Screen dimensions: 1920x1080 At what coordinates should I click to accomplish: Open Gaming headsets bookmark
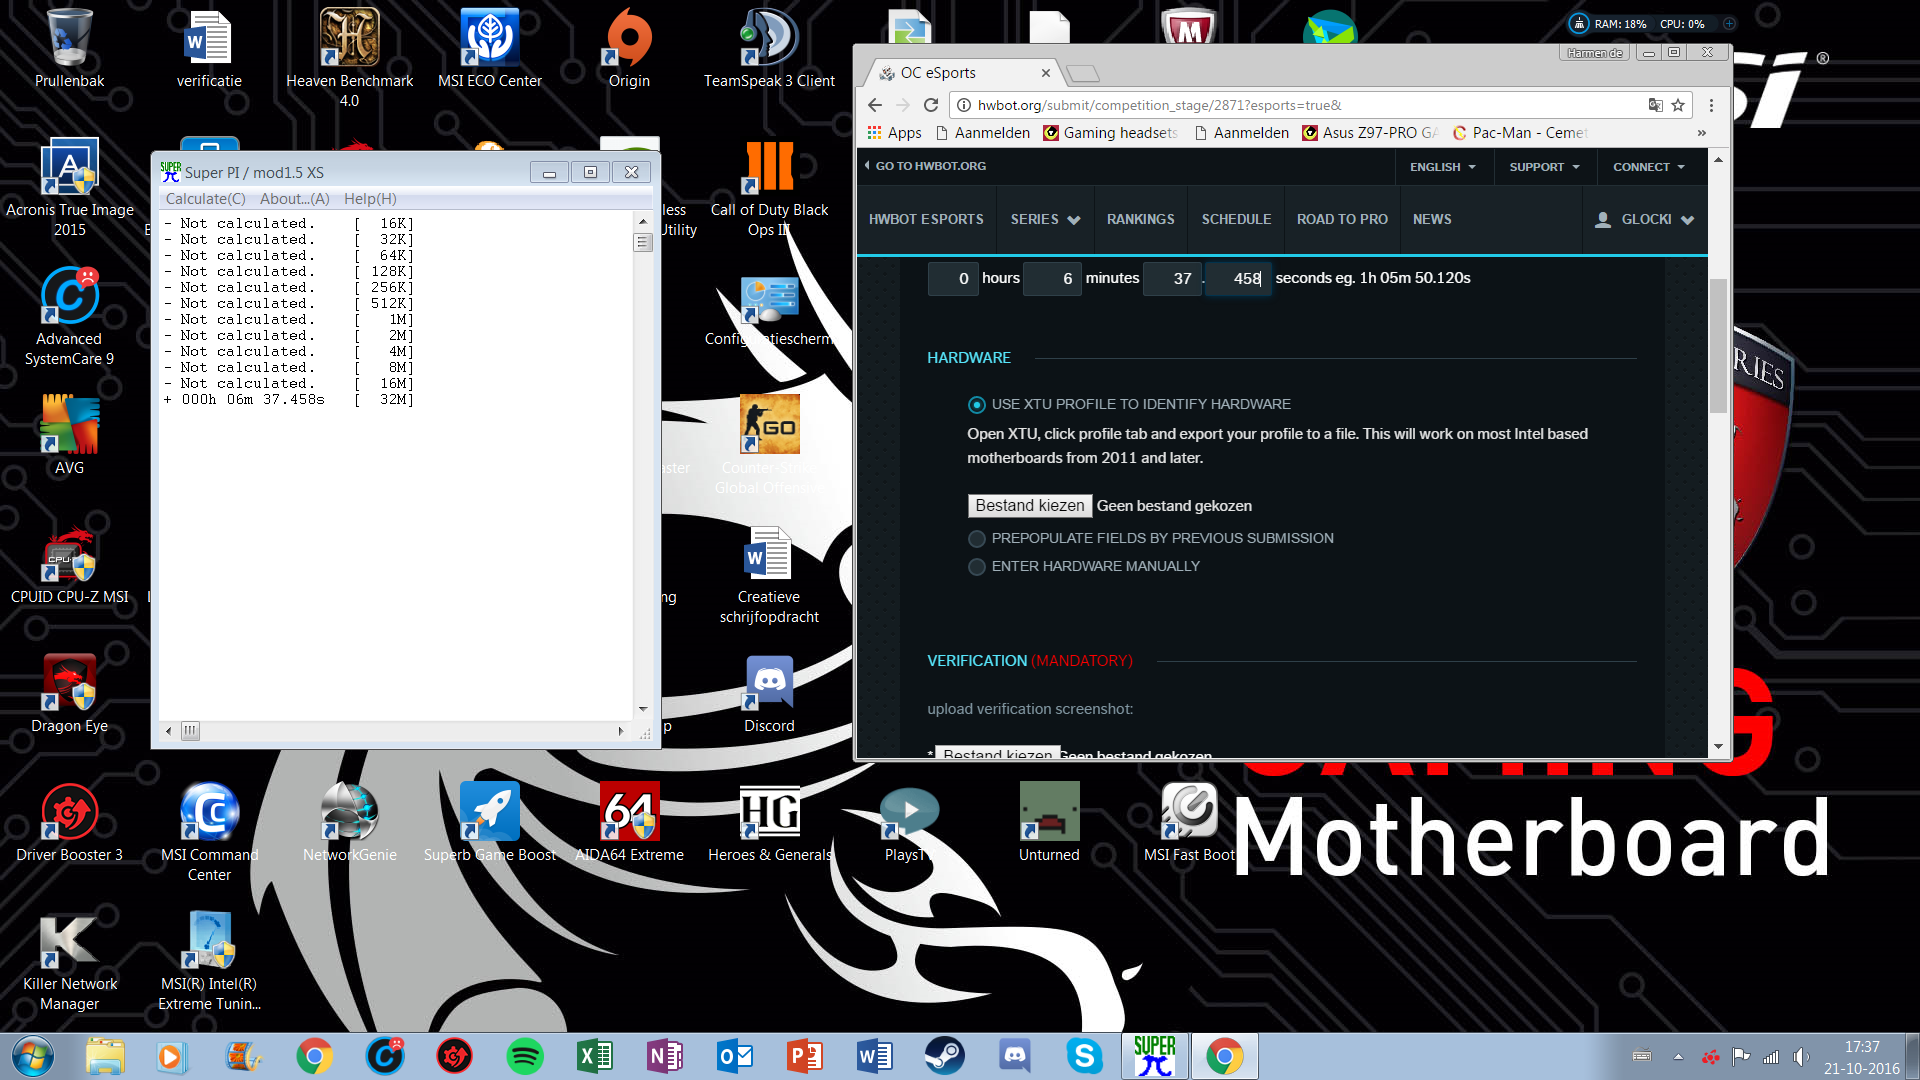point(1110,133)
